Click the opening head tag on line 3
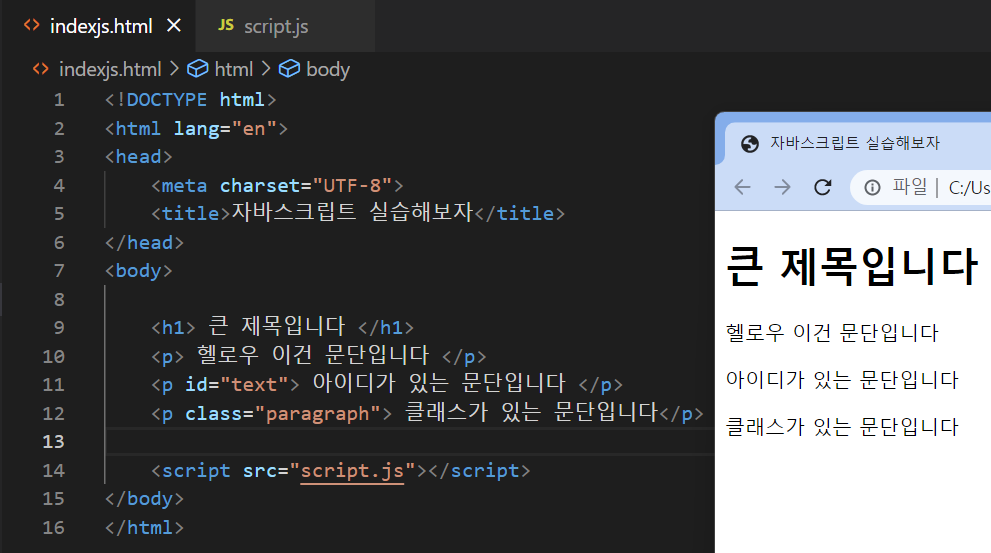The height and width of the screenshot is (553, 991). click(x=138, y=157)
